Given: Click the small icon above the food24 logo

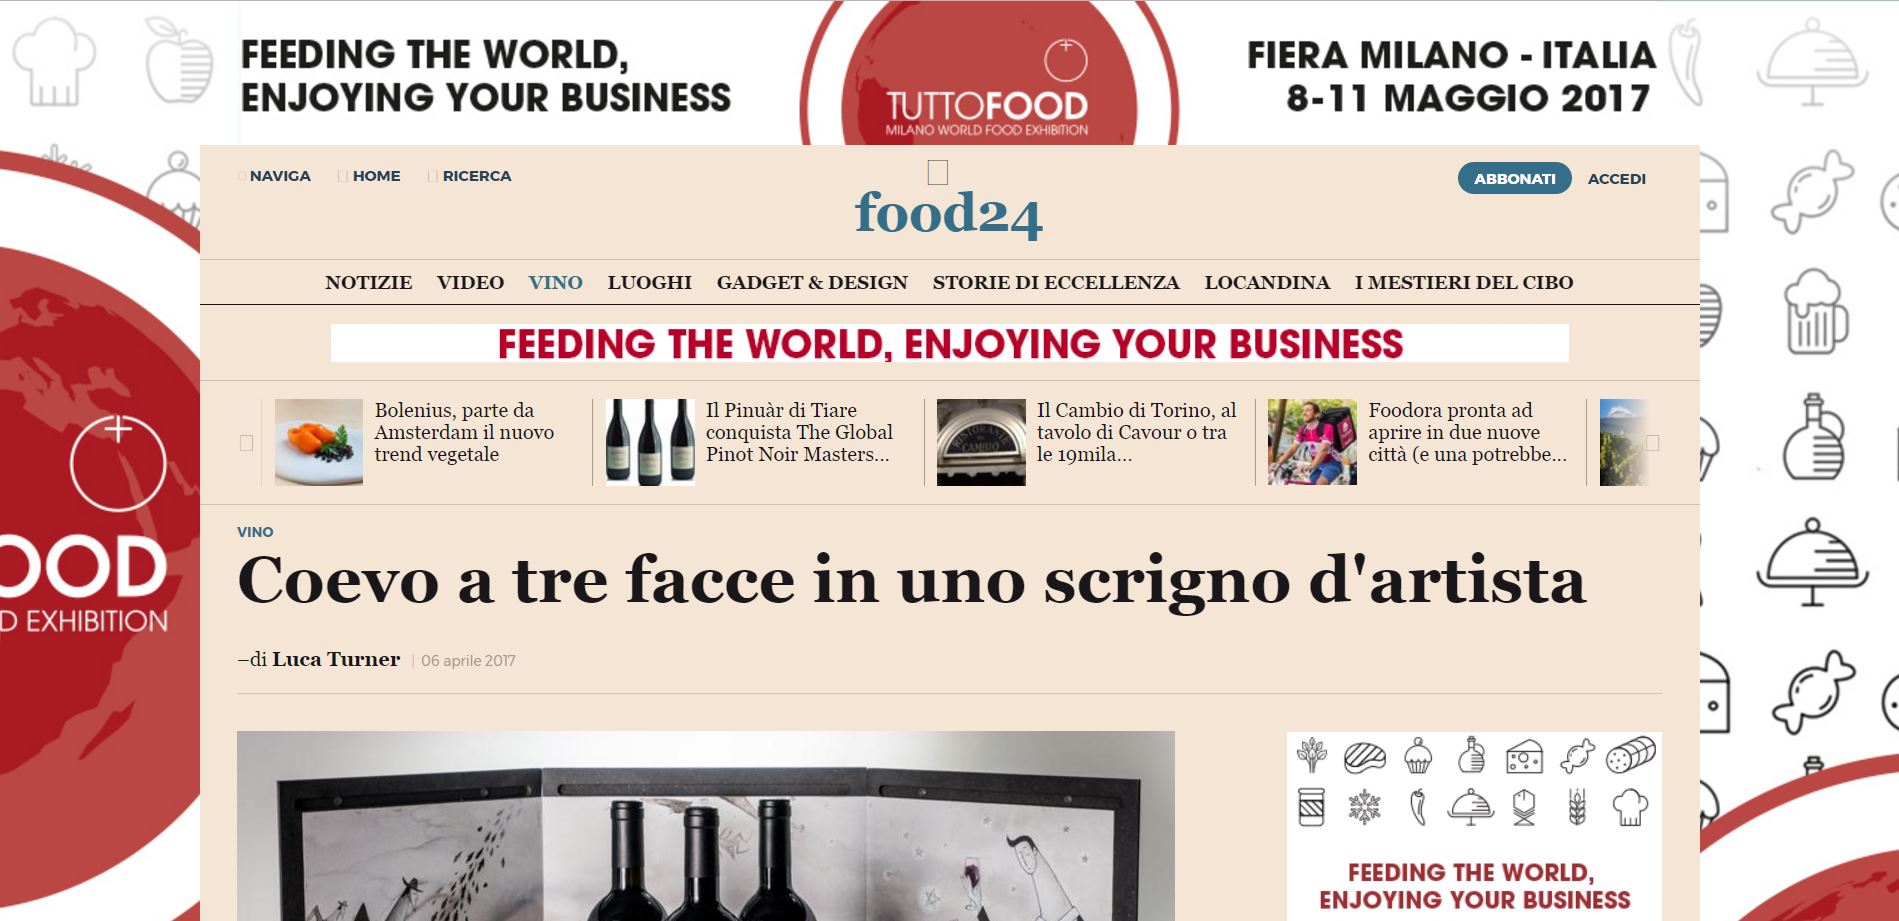Looking at the screenshot, I should [938, 172].
